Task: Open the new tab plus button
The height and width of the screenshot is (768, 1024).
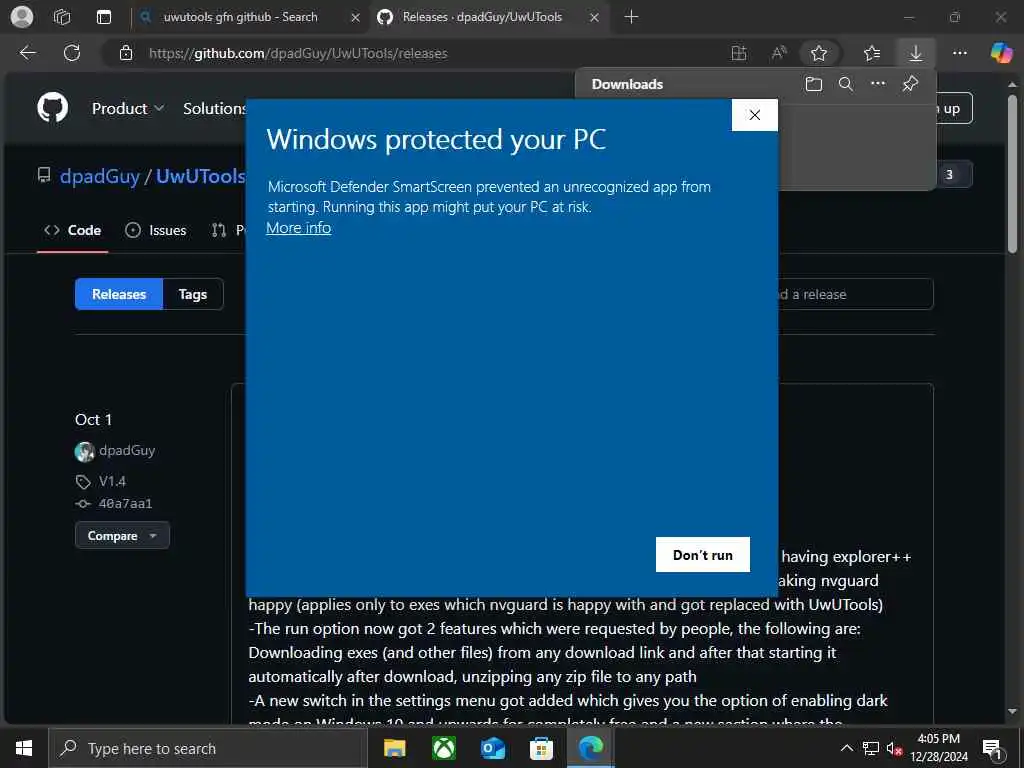Action: pyautogui.click(x=631, y=17)
